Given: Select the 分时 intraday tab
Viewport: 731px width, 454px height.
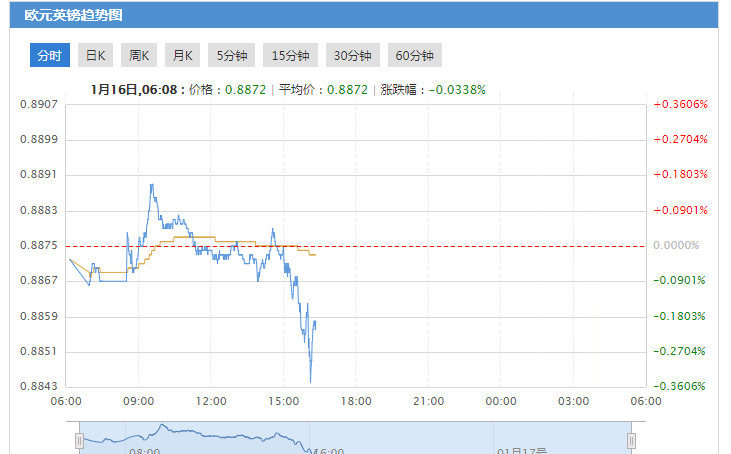Looking at the screenshot, I should [x=49, y=56].
